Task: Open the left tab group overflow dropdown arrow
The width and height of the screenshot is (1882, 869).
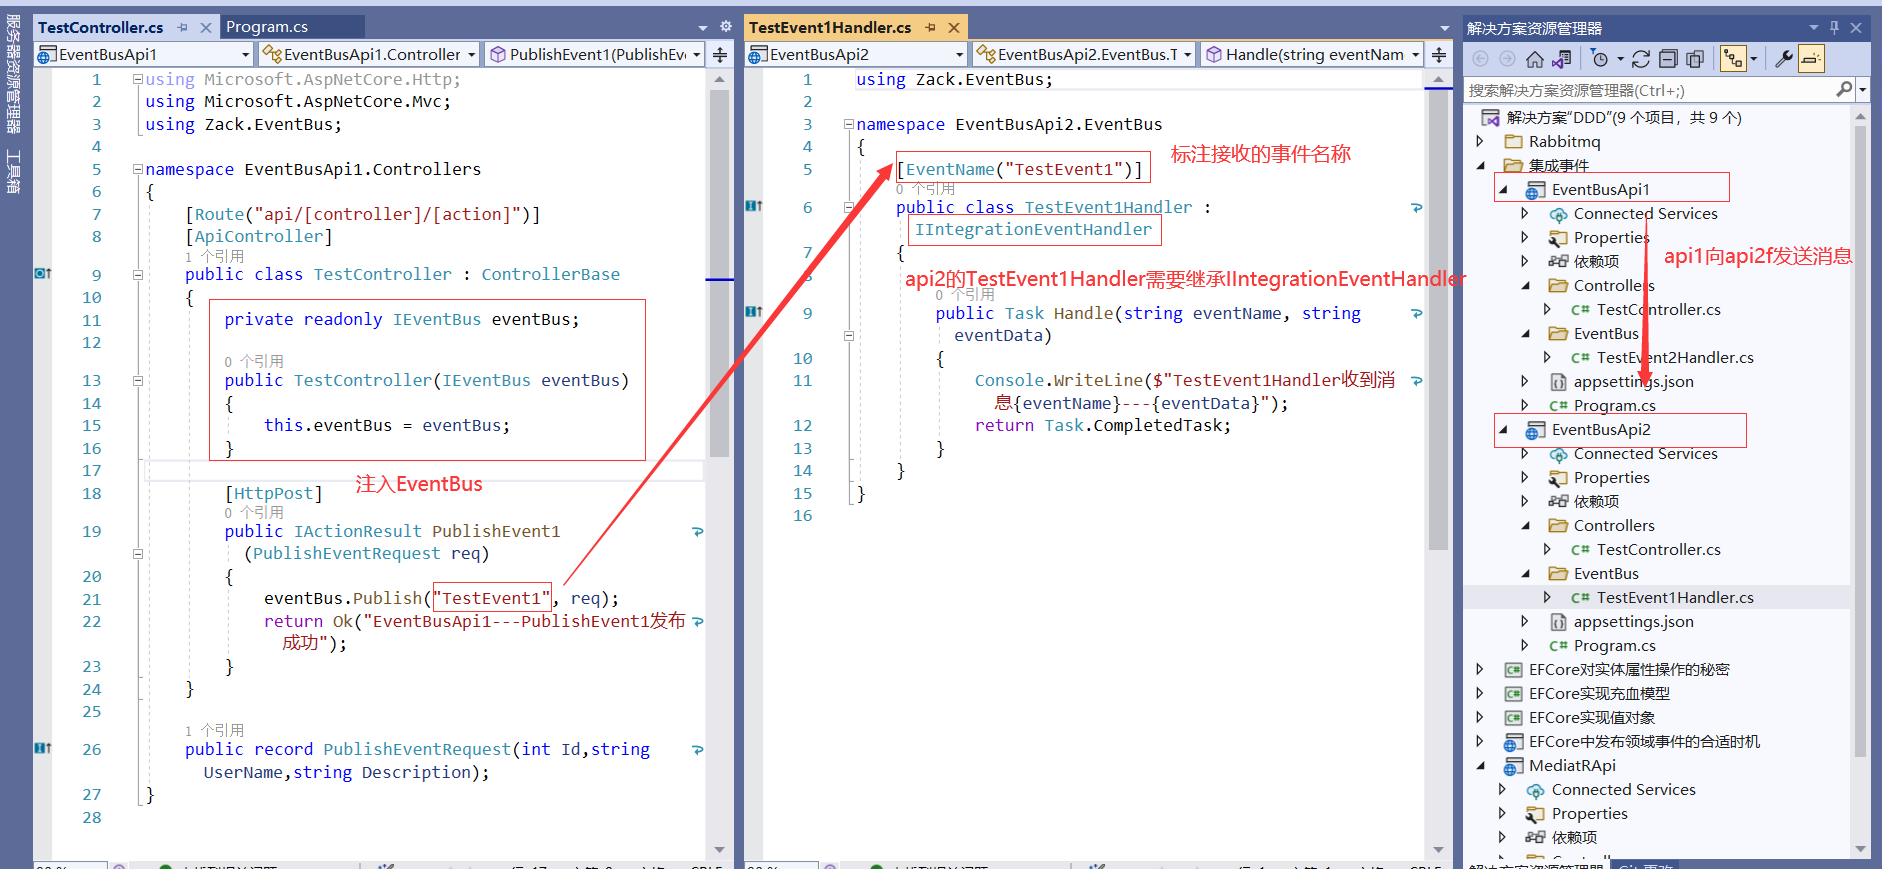Action: click(702, 28)
